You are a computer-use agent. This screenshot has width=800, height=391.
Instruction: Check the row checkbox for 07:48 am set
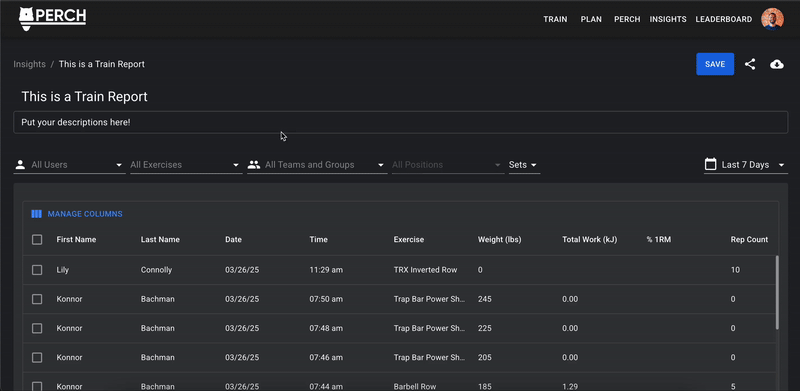click(37, 328)
